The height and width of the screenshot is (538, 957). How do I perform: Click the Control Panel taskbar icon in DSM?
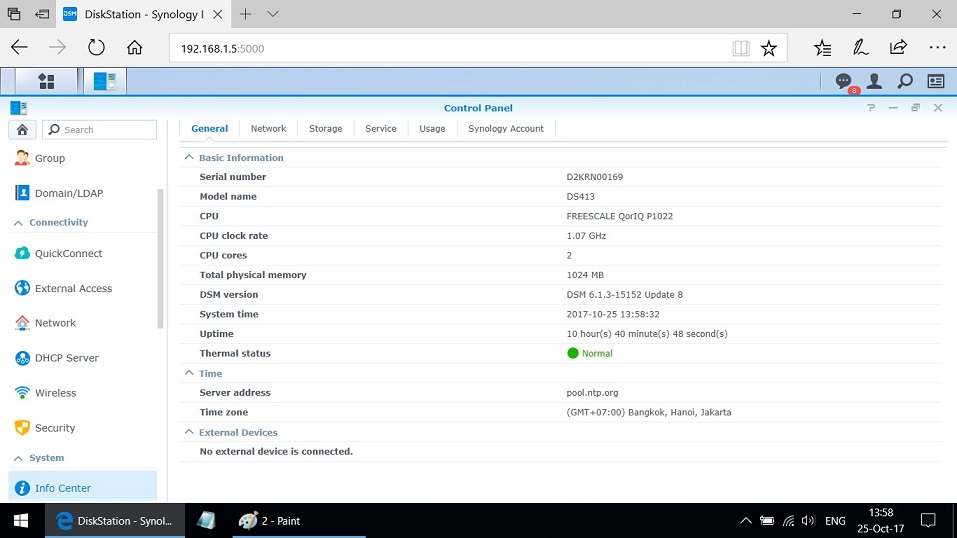pyautogui.click(x=104, y=81)
